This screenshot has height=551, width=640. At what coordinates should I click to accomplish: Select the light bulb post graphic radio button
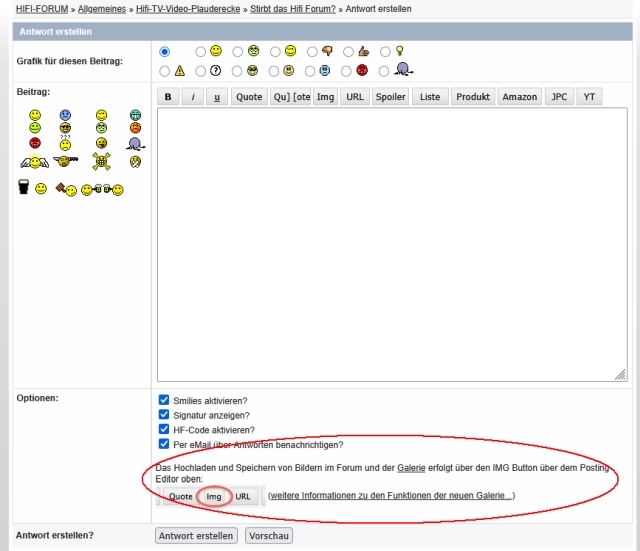pos(385,52)
